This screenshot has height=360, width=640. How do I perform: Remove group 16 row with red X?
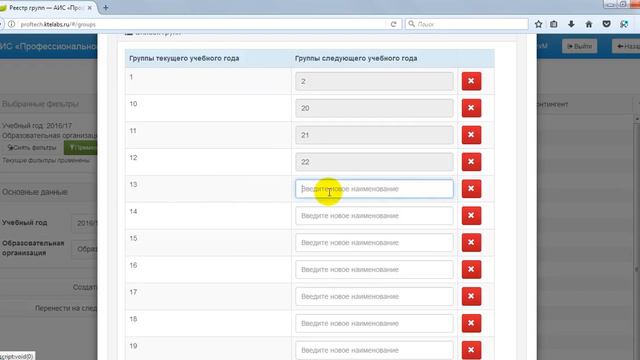point(471,269)
